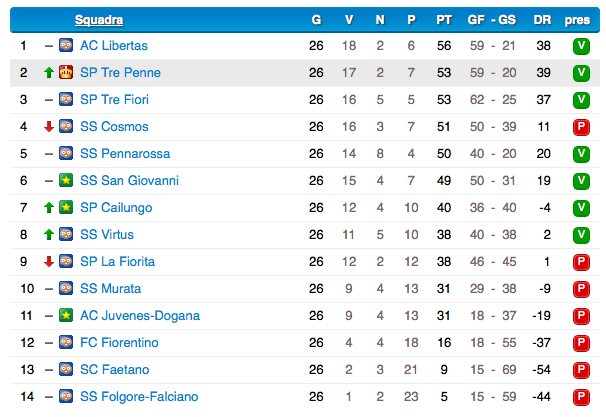Click the green V badge for SS Pennarossa

point(581,154)
